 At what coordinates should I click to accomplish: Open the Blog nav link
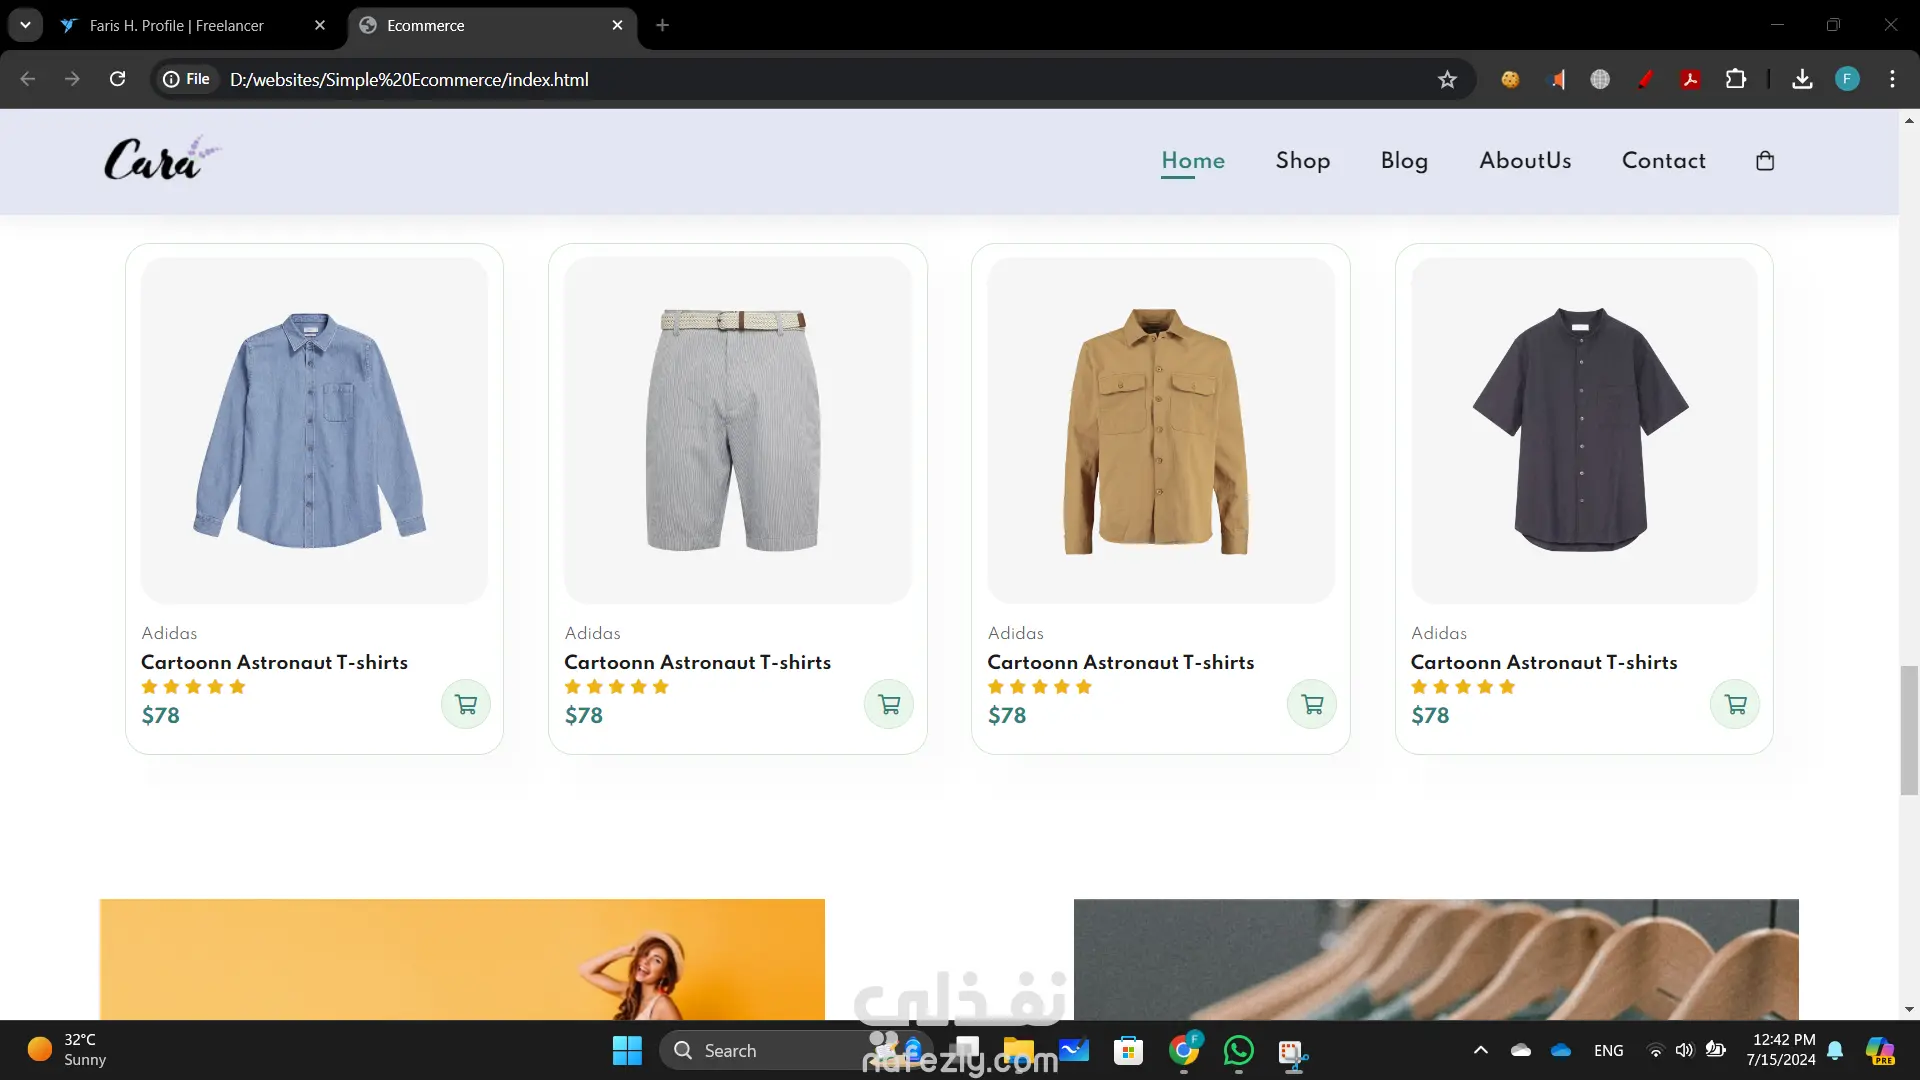coord(1404,161)
